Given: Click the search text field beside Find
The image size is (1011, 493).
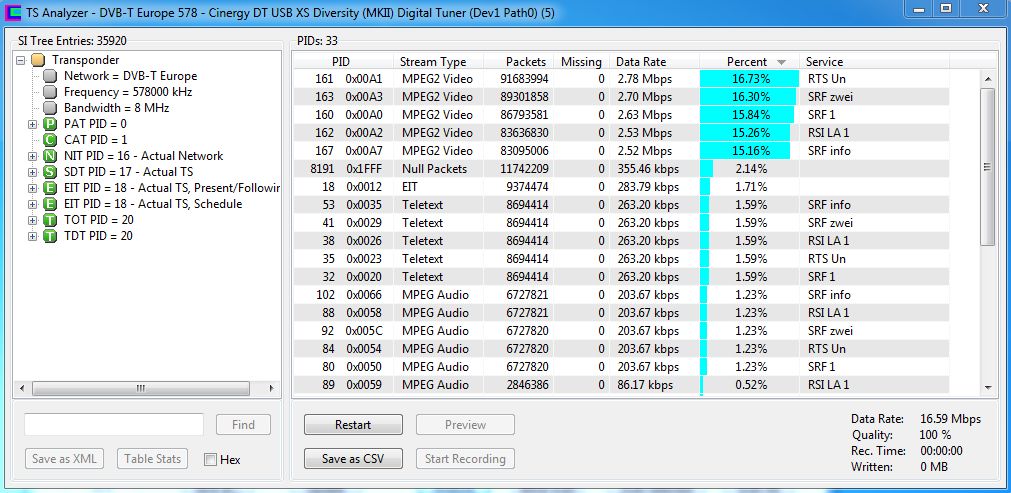Looking at the screenshot, I should [x=114, y=425].
